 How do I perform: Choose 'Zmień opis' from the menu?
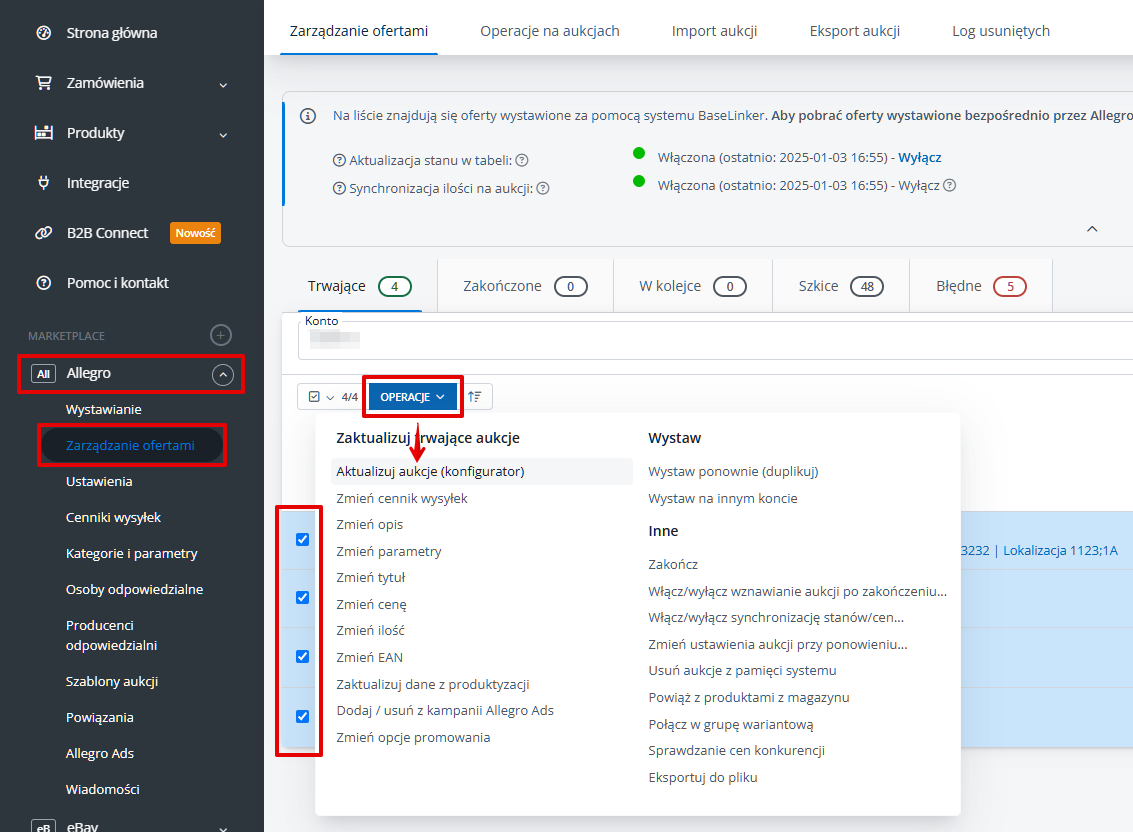[369, 525]
